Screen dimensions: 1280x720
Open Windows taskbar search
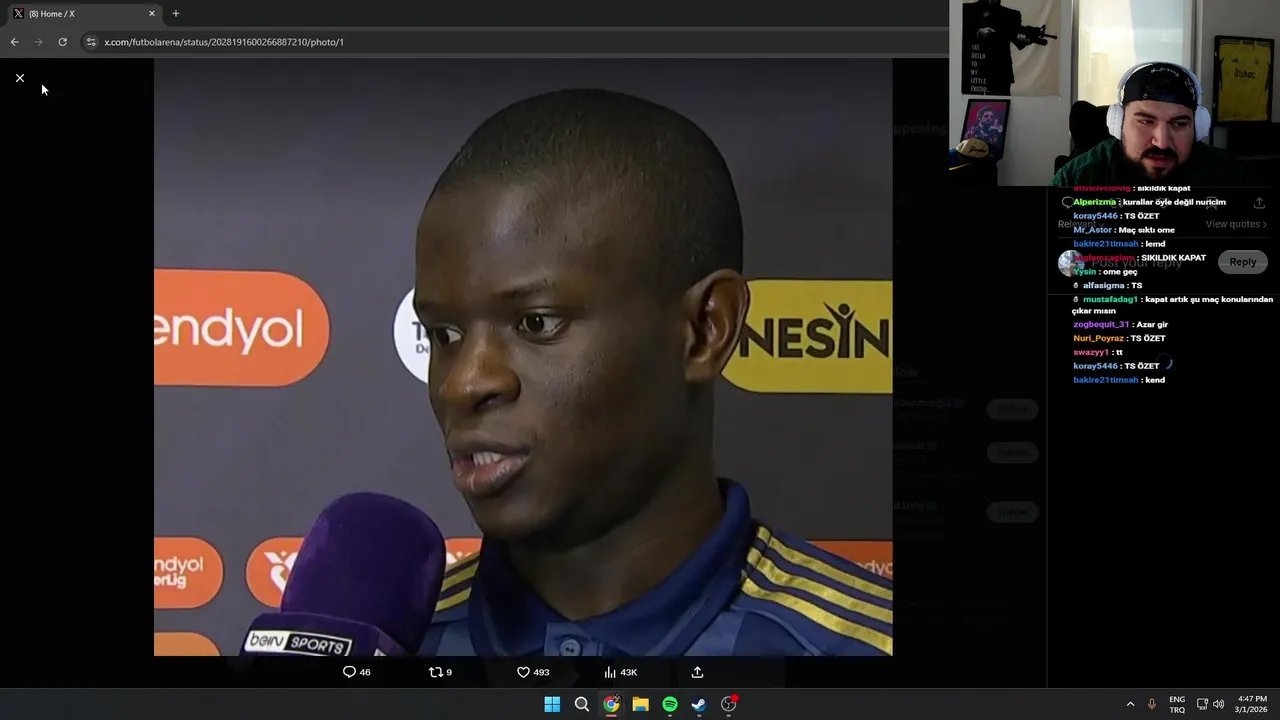pos(581,704)
